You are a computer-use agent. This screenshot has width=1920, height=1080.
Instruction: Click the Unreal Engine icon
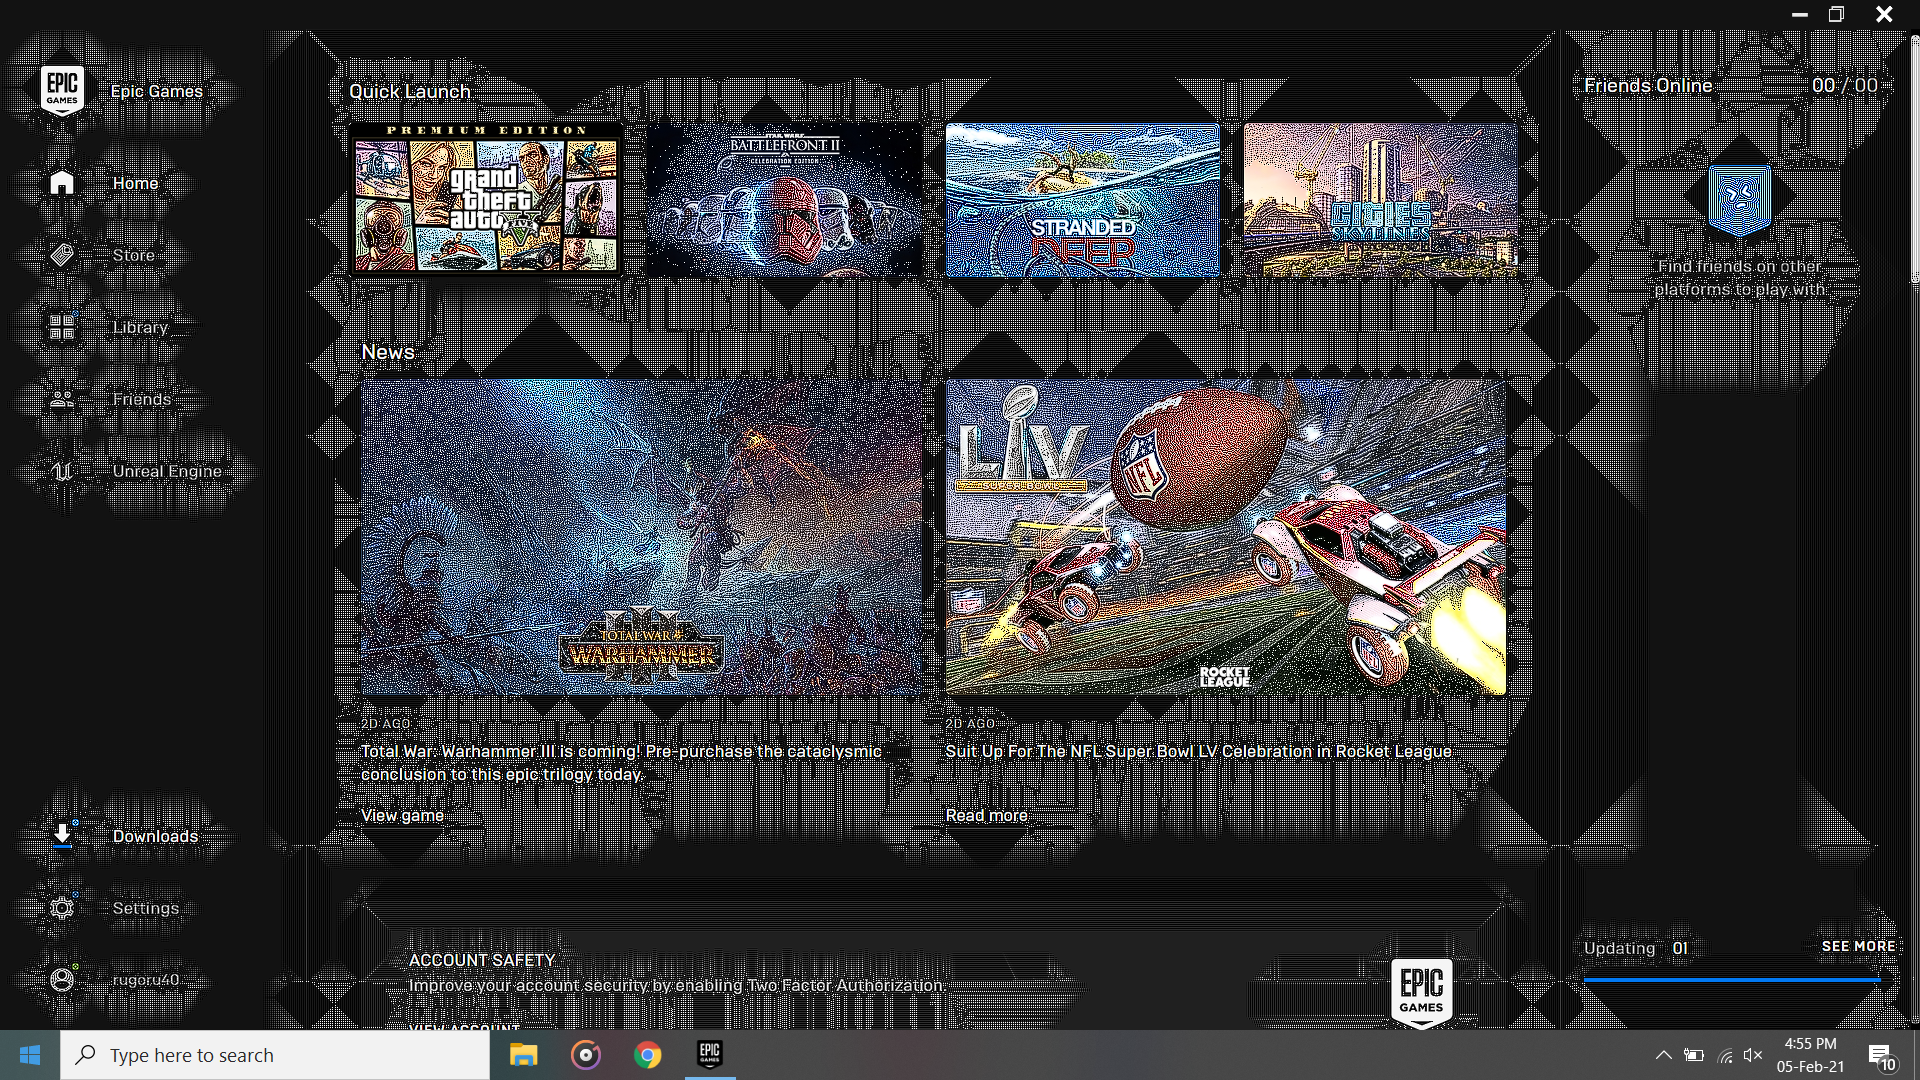point(62,471)
